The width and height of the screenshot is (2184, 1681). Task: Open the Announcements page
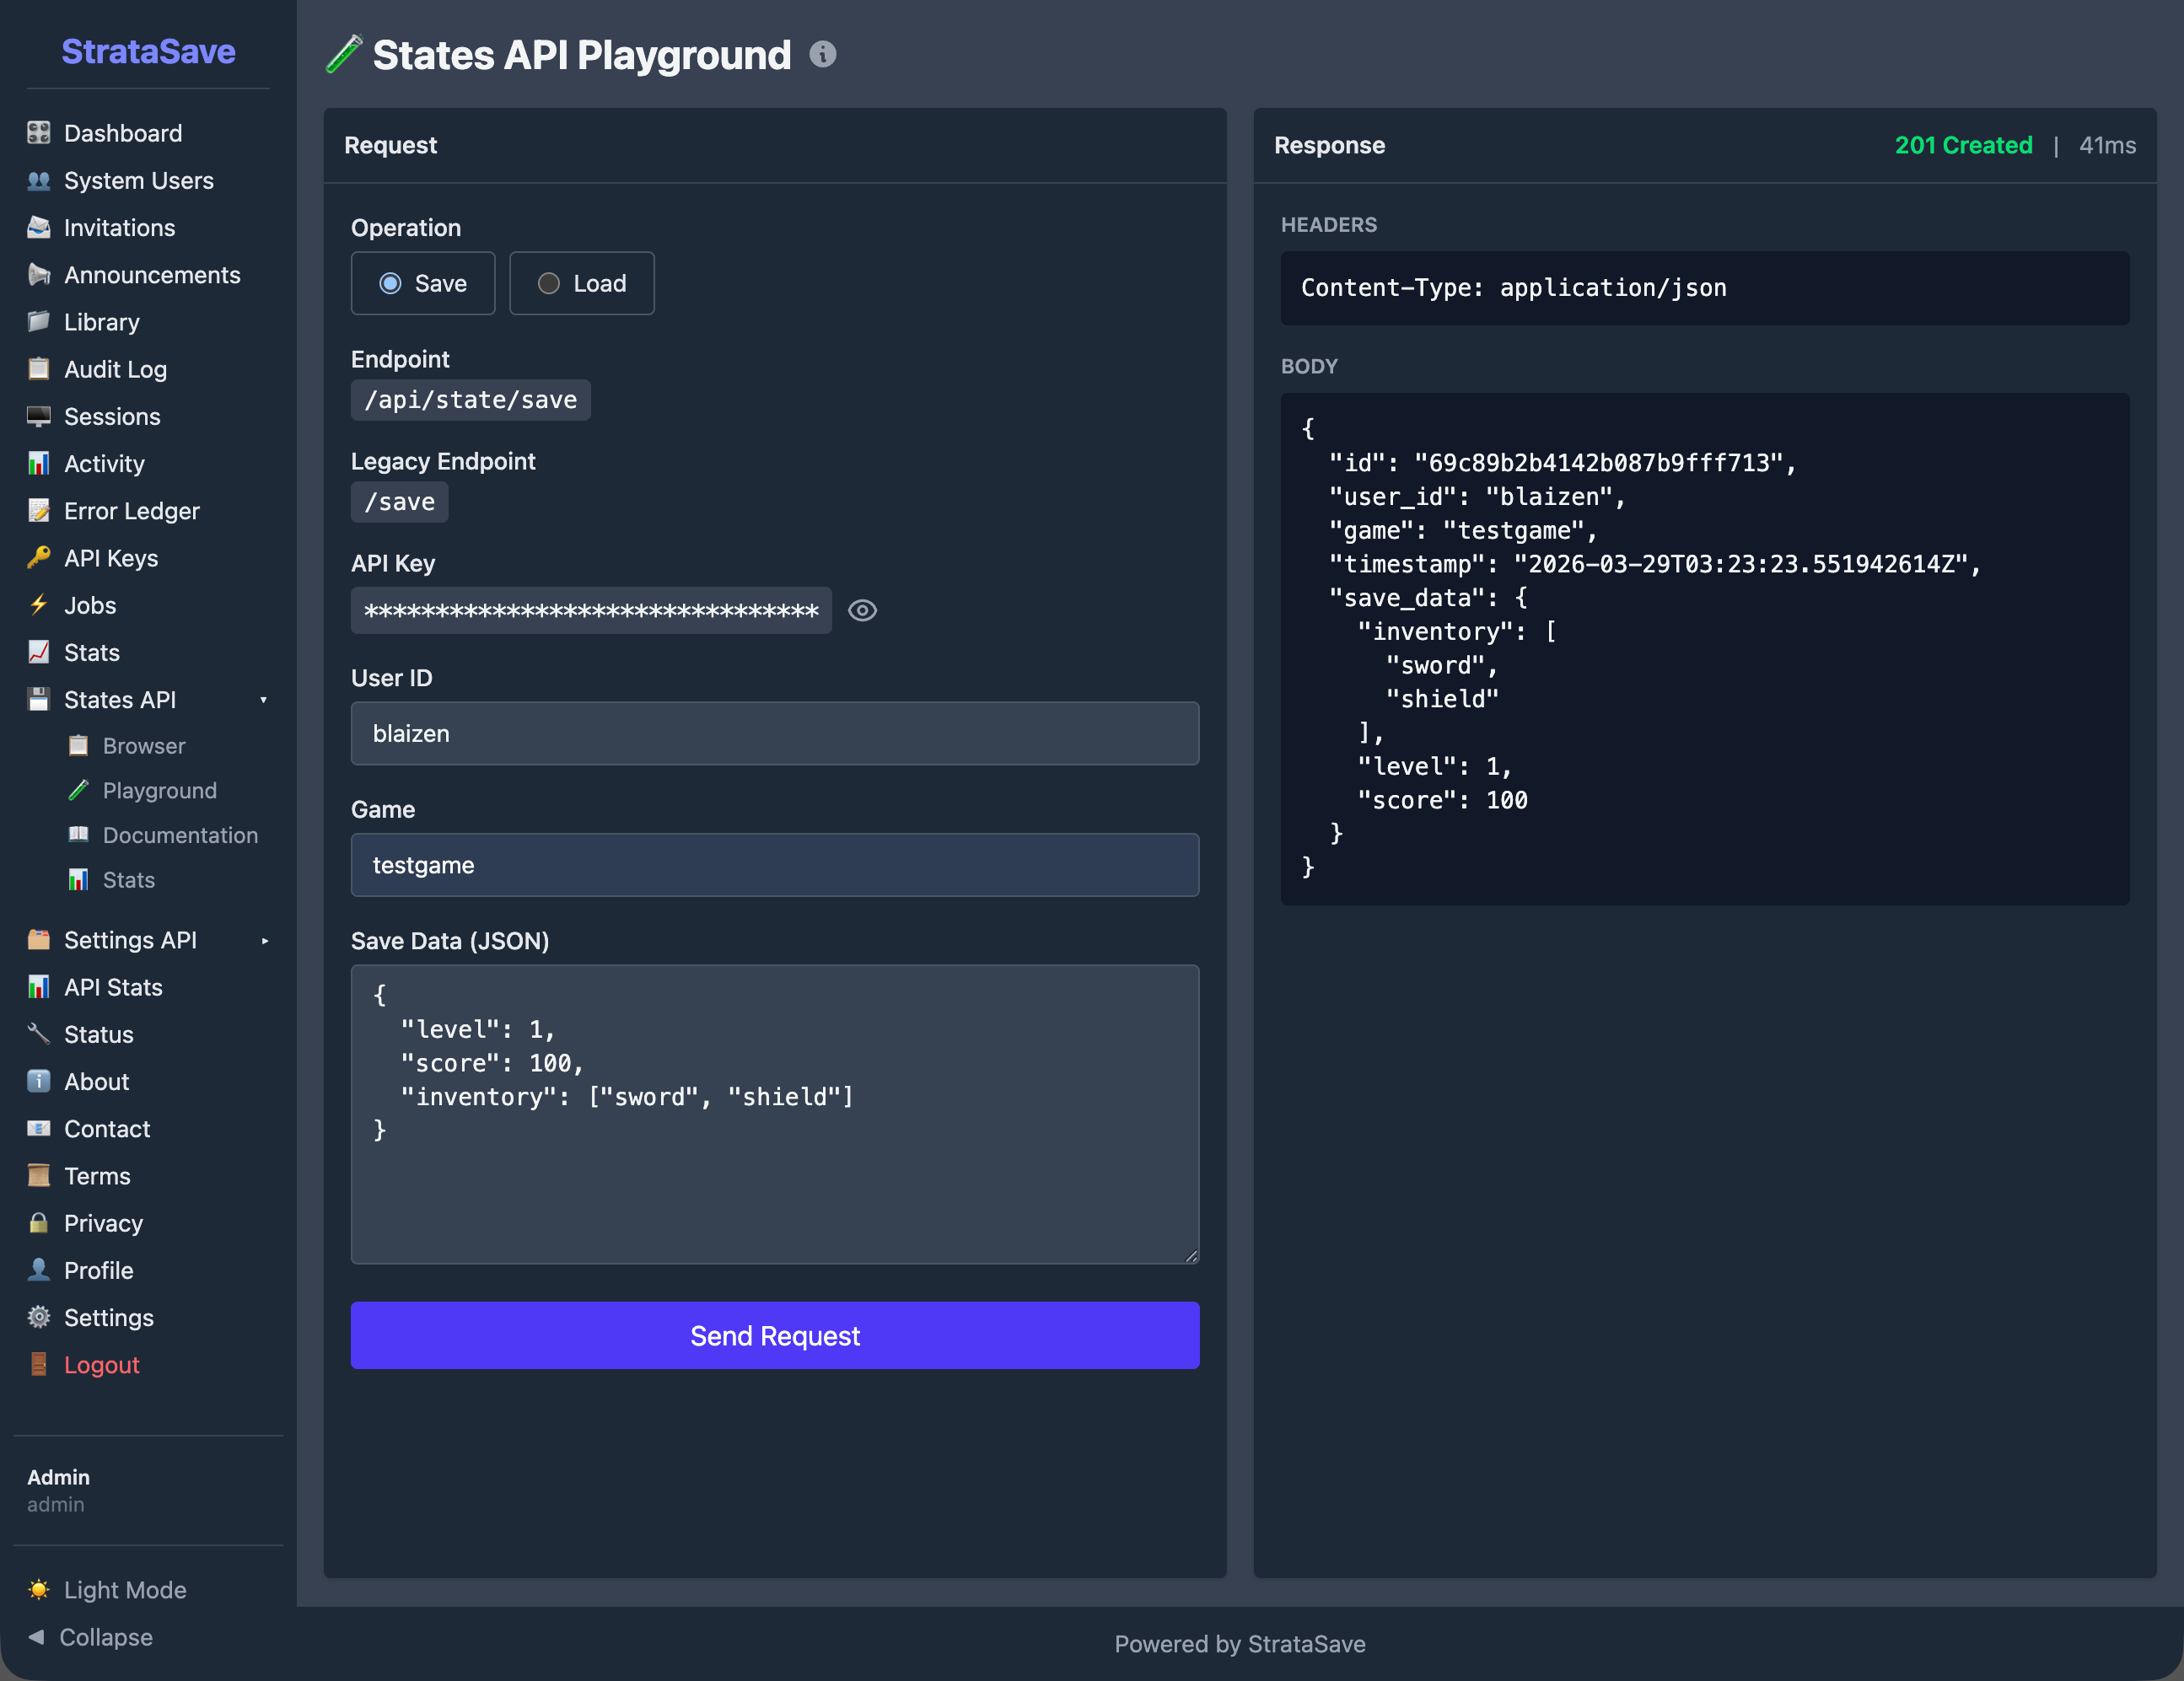152,275
